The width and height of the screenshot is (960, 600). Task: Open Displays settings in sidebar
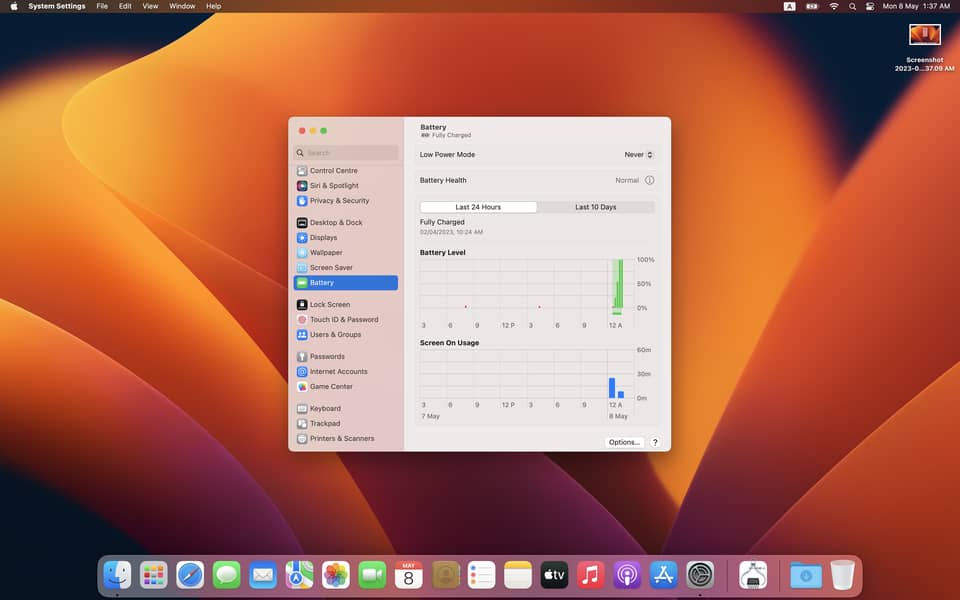323,238
